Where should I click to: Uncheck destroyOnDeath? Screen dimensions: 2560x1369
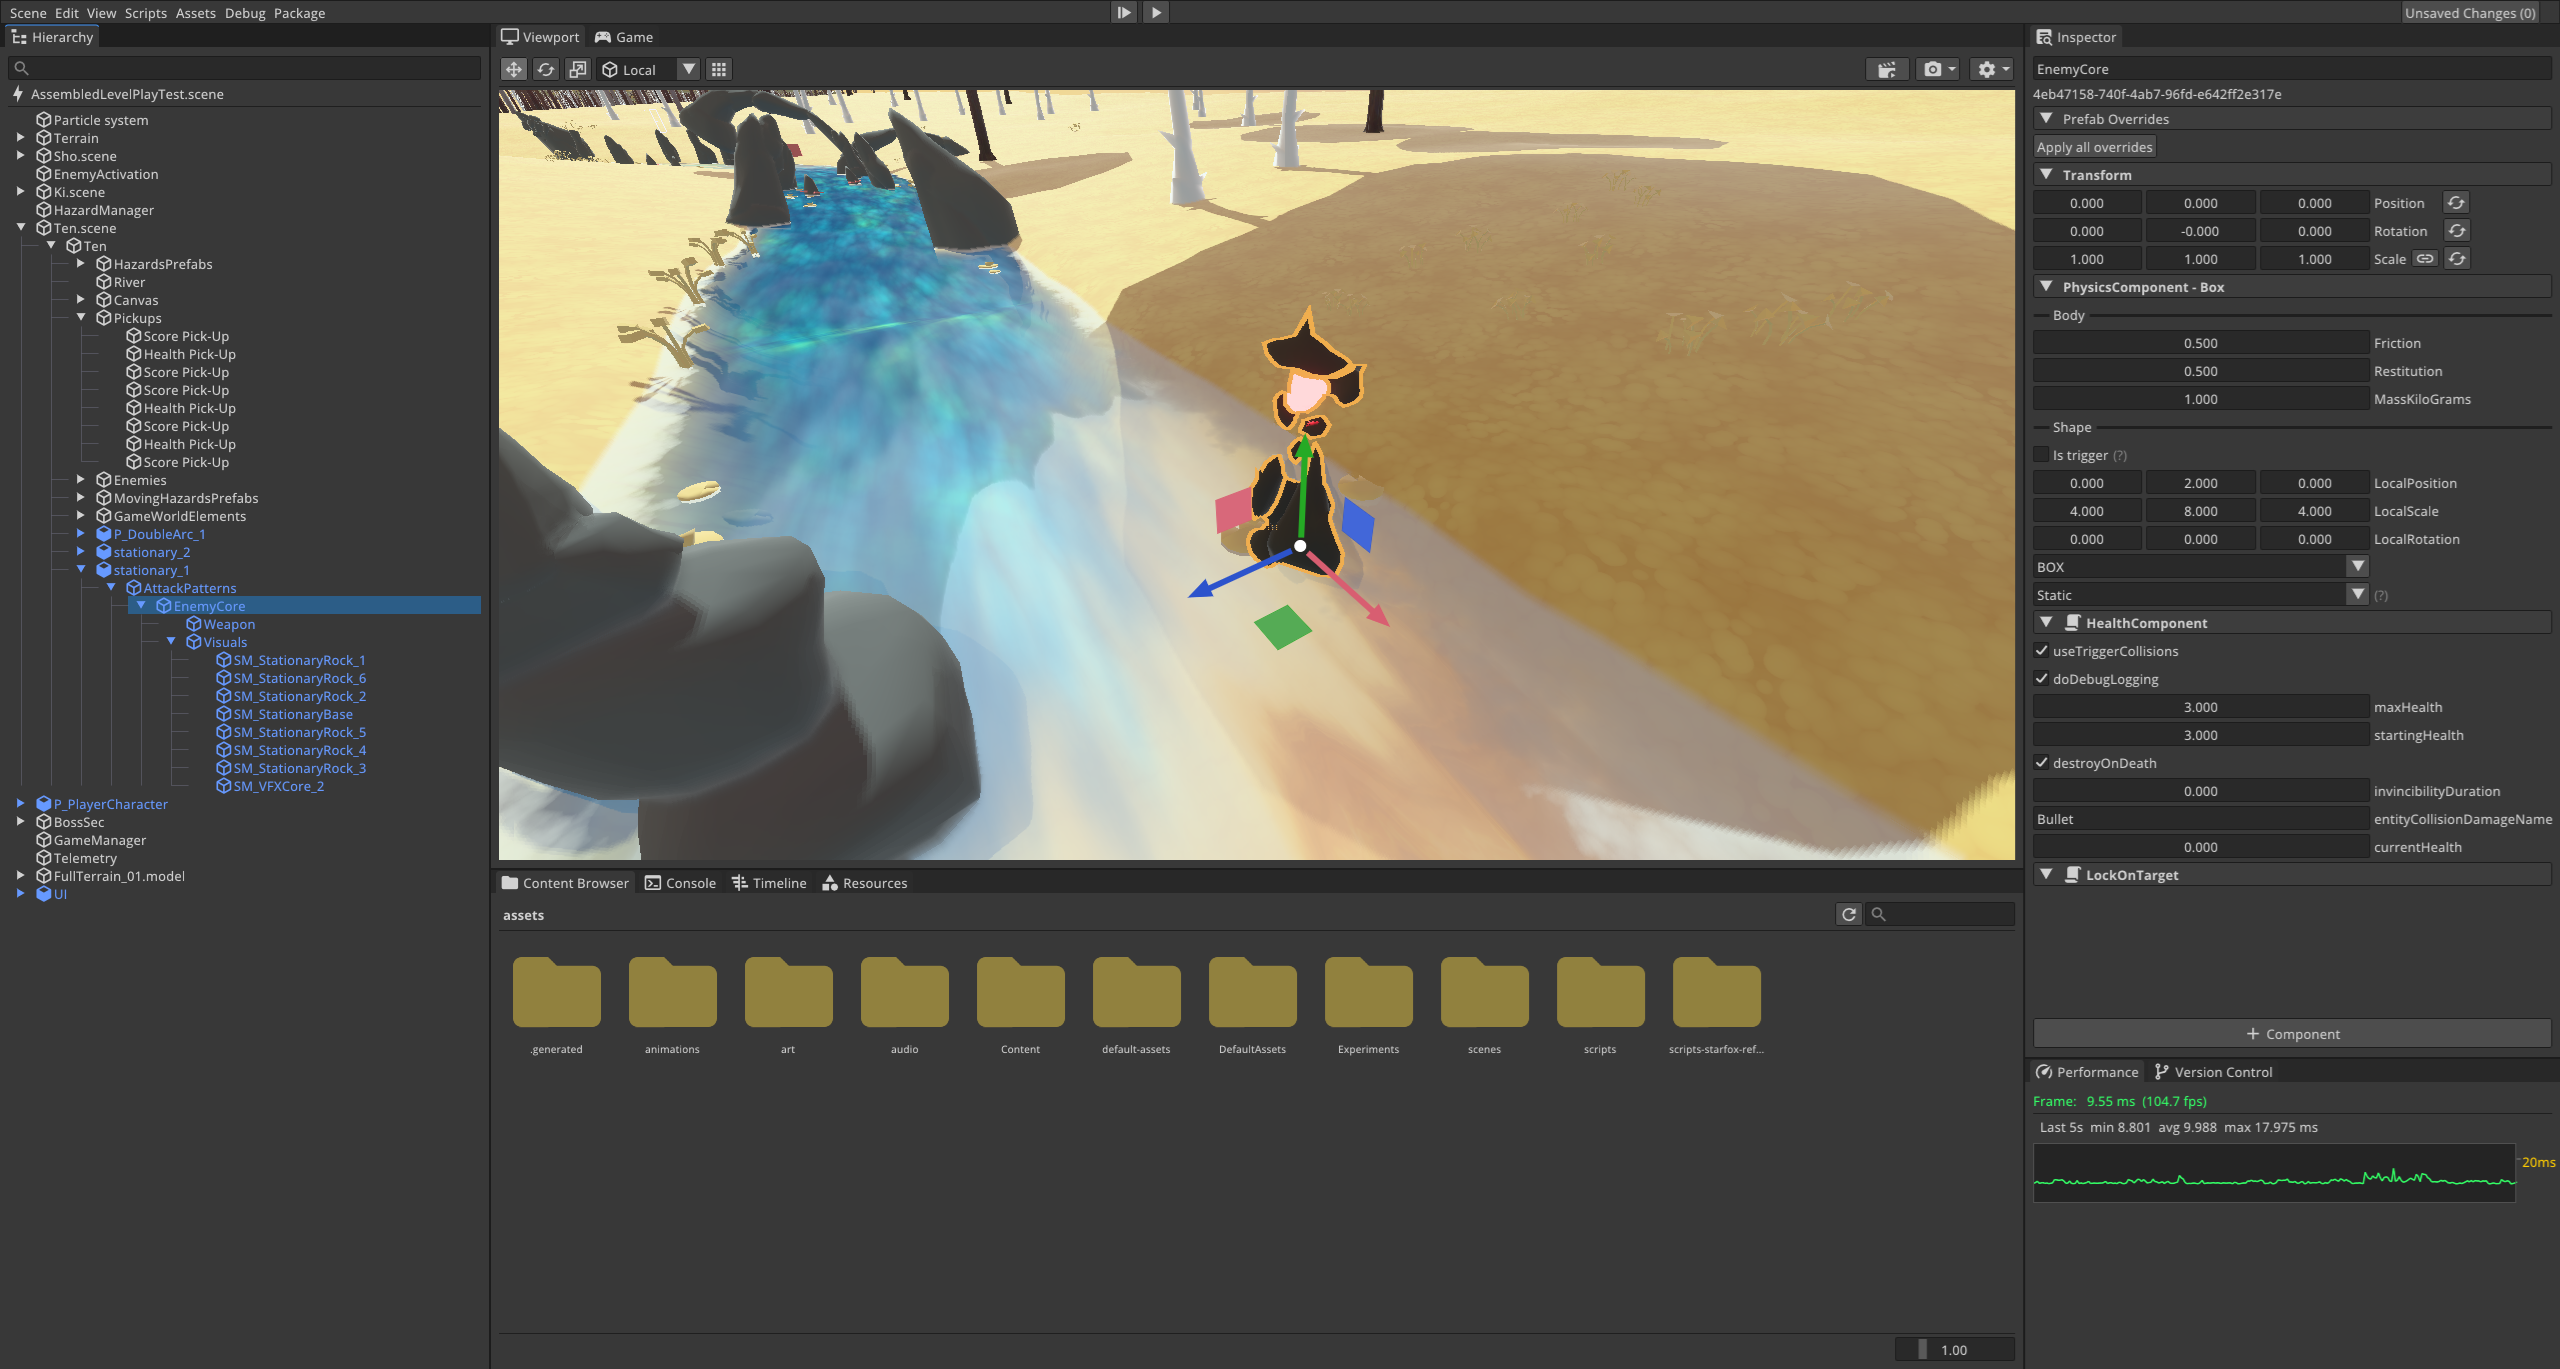point(2041,763)
